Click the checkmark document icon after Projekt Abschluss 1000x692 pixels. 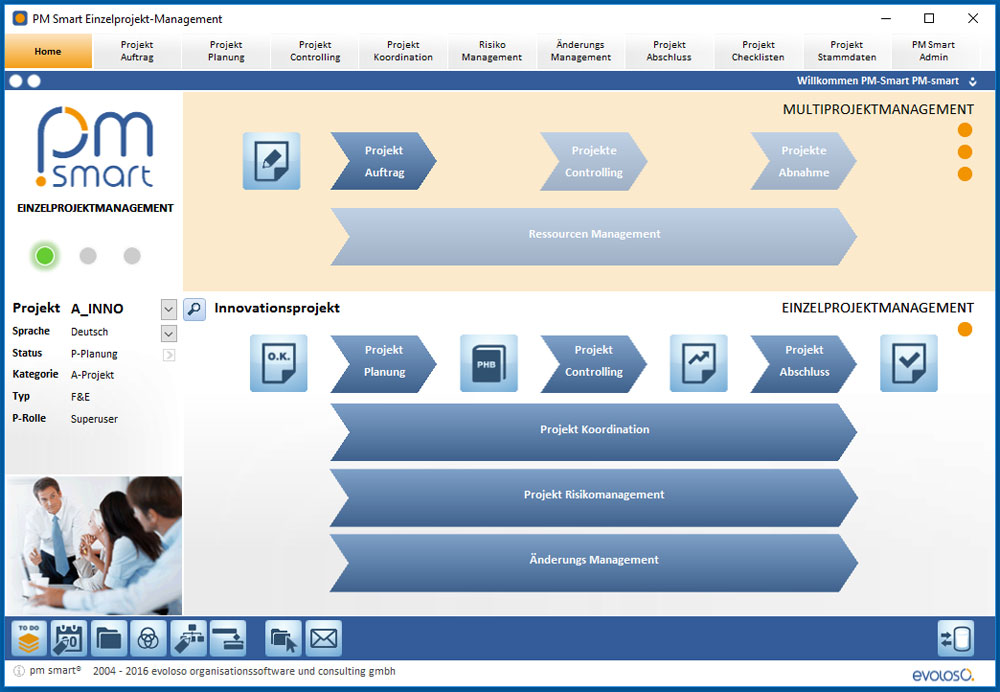[x=908, y=362]
